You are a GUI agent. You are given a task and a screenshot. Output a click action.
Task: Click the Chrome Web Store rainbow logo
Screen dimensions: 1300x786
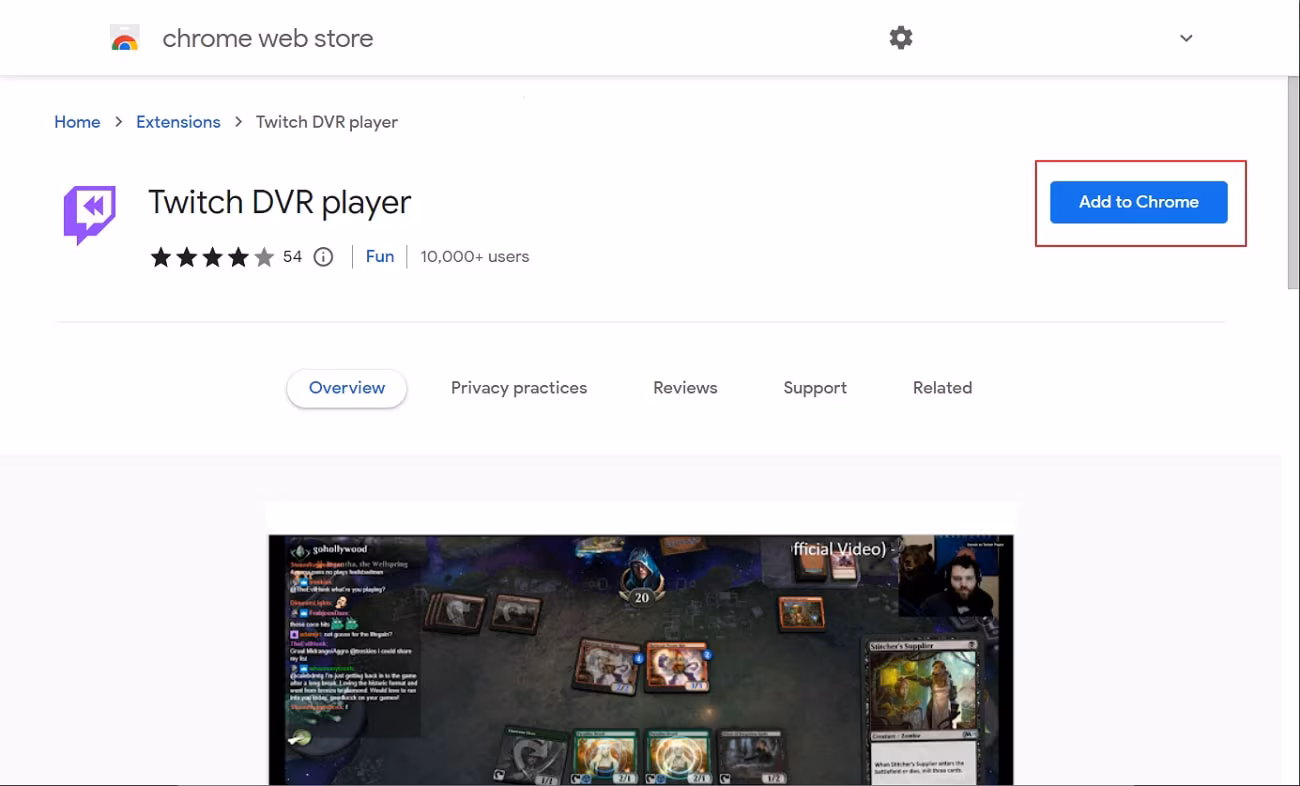click(x=125, y=39)
